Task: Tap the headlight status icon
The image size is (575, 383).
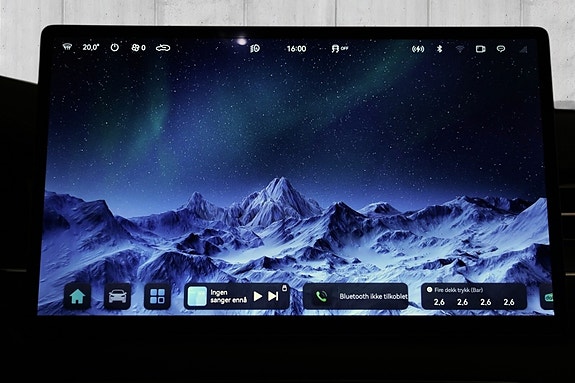Action: [x=255, y=48]
